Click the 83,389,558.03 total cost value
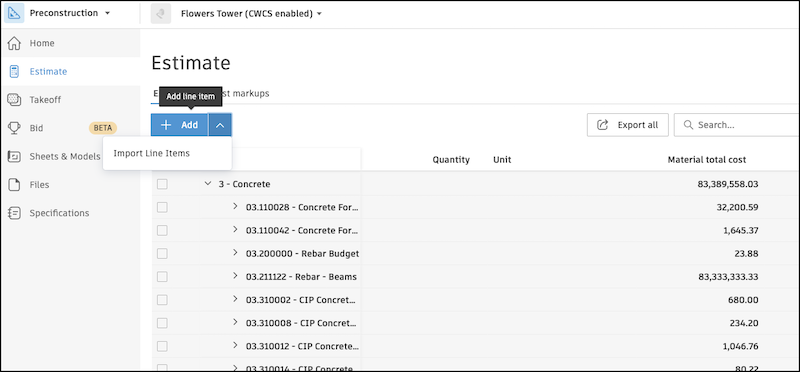The height and width of the screenshot is (372, 800). pyautogui.click(x=728, y=184)
